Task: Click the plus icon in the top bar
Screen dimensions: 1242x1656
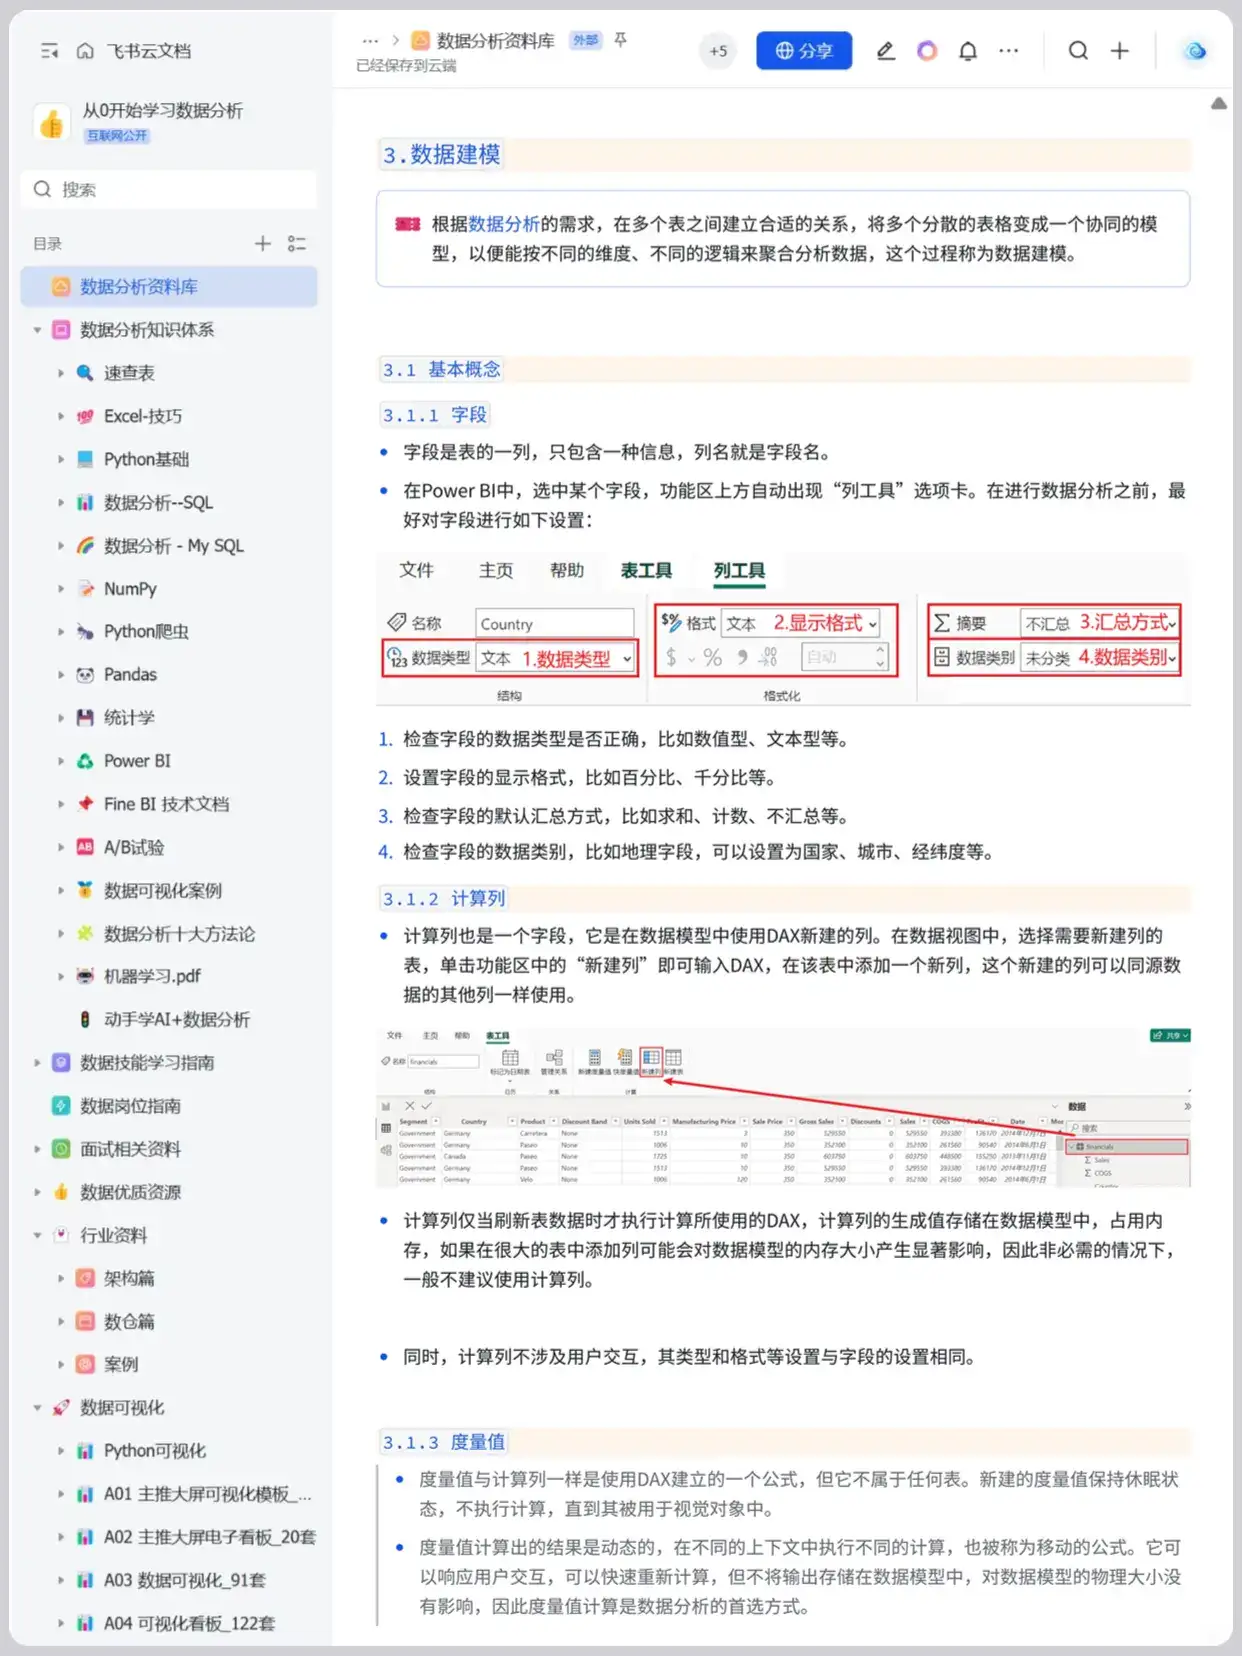Action: [x=1120, y=51]
